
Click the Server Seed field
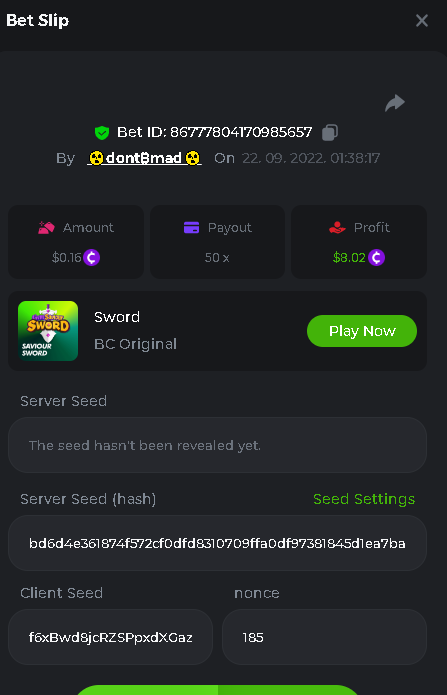point(217,445)
